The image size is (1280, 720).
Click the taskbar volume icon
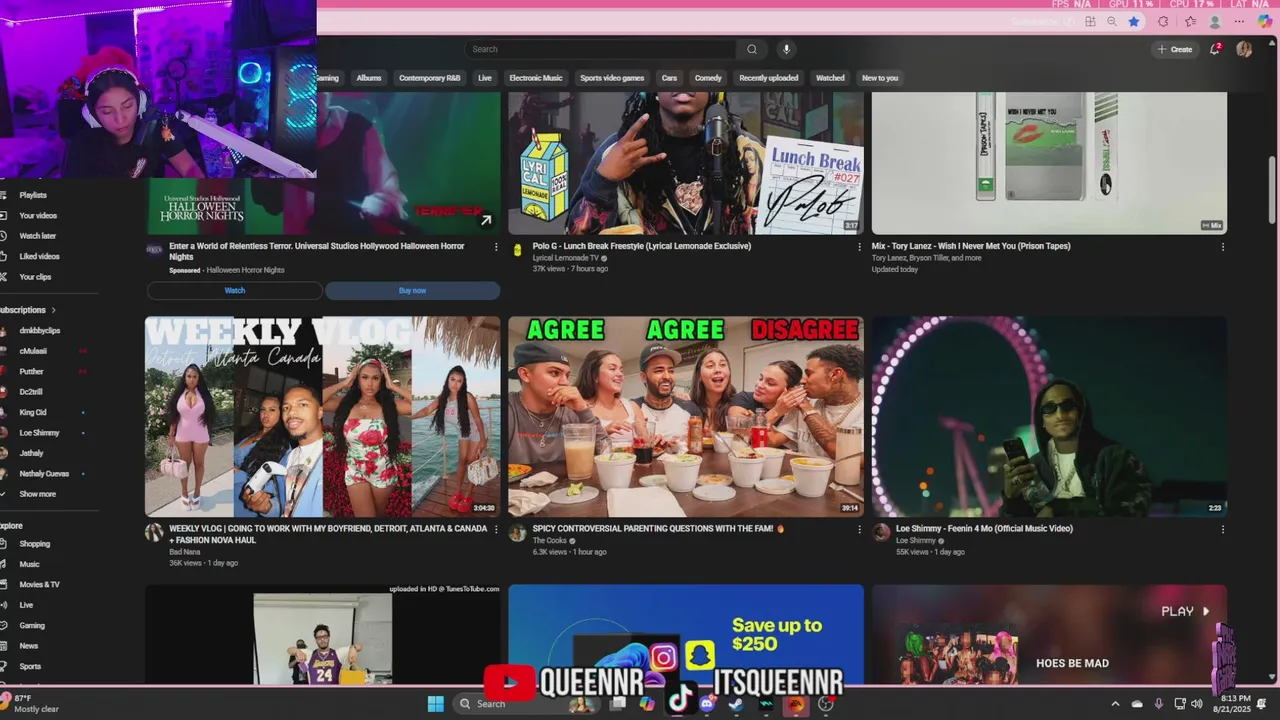[x=1198, y=704]
